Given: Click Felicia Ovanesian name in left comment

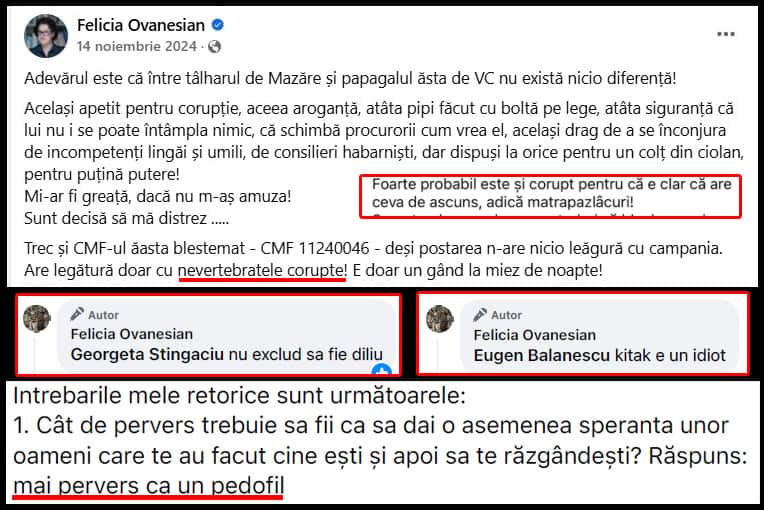Looking at the screenshot, I should coord(132,334).
